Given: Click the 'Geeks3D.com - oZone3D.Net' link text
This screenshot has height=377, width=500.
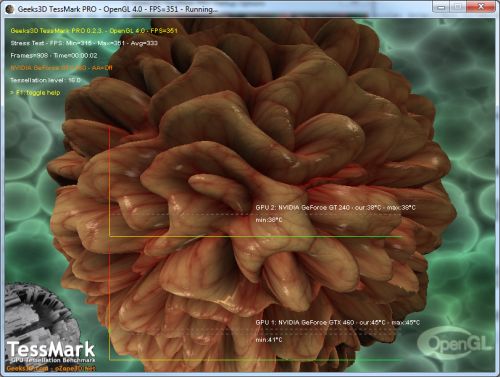Looking at the screenshot, I should pyautogui.click(x=51, y=369).
